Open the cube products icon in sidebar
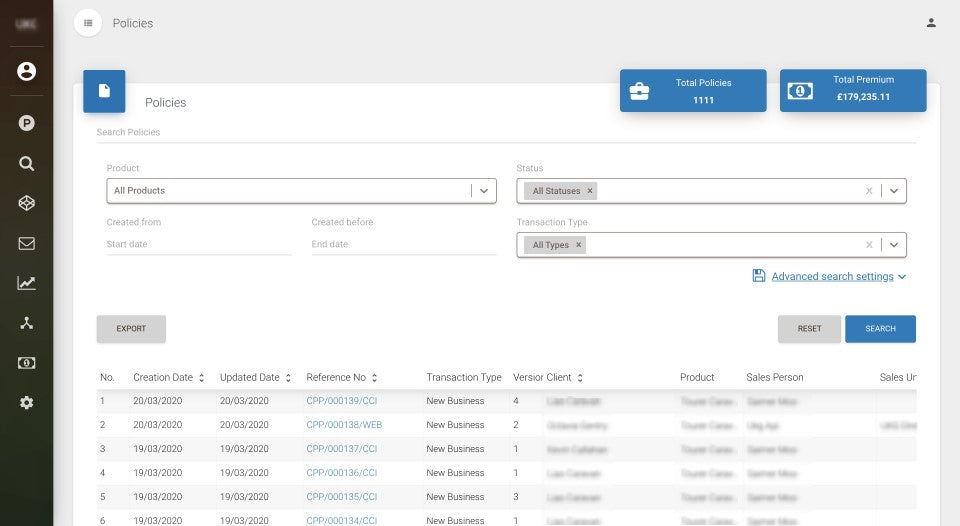 (26, 203)
